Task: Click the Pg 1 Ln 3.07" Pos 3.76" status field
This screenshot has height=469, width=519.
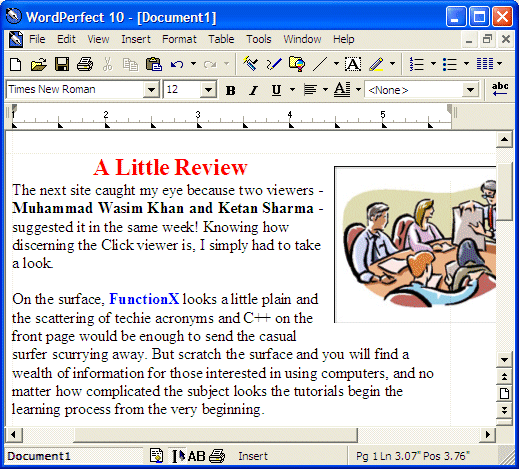Action: click(x=413, y=456)
